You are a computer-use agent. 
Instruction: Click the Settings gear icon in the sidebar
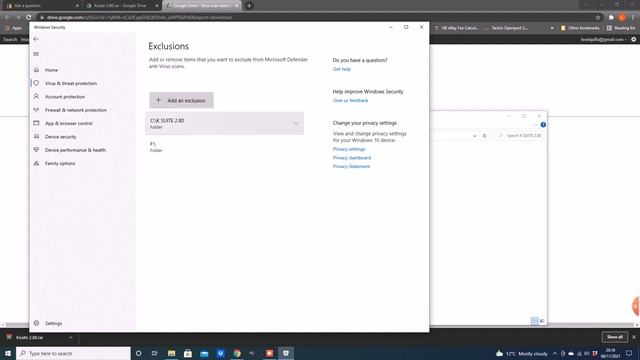click(36, 323)
